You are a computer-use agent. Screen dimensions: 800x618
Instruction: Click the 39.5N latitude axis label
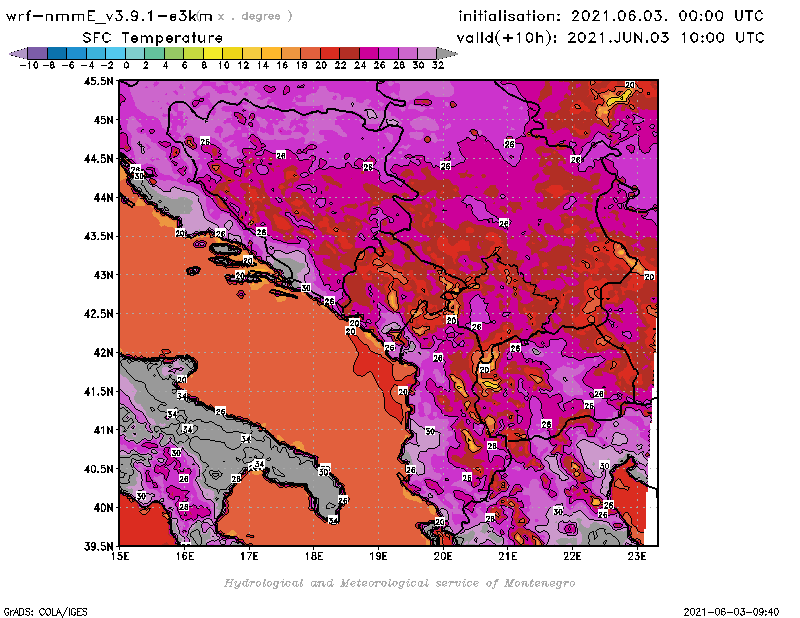coord(97,546)
